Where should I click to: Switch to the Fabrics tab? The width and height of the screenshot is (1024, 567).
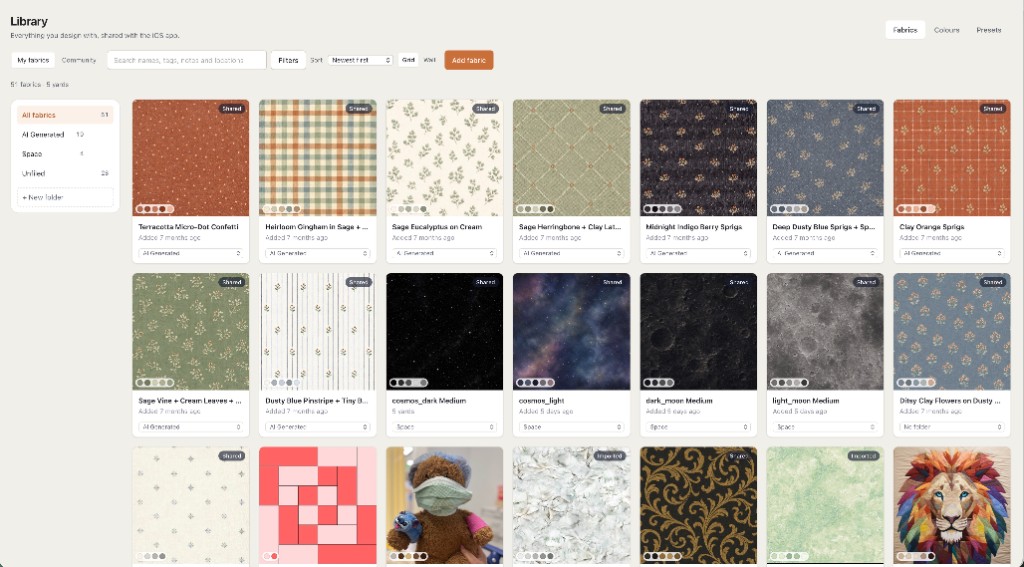click(904, 30)
